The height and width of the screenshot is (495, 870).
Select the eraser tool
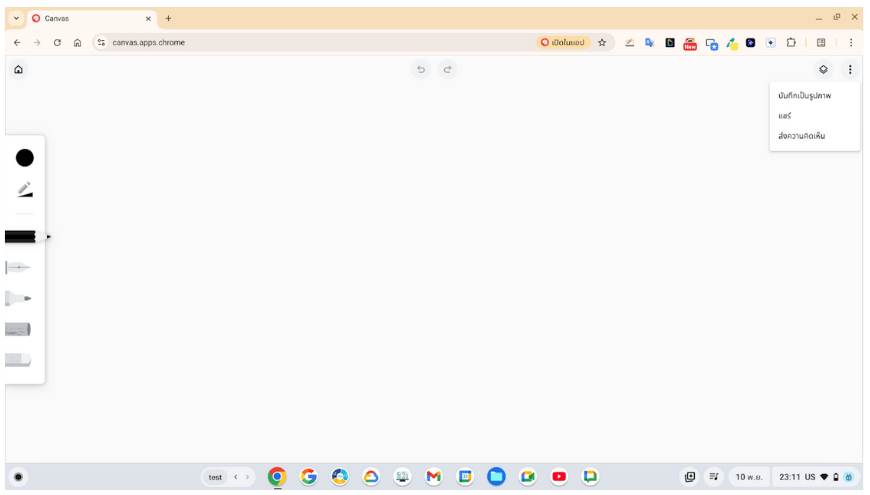17,359
